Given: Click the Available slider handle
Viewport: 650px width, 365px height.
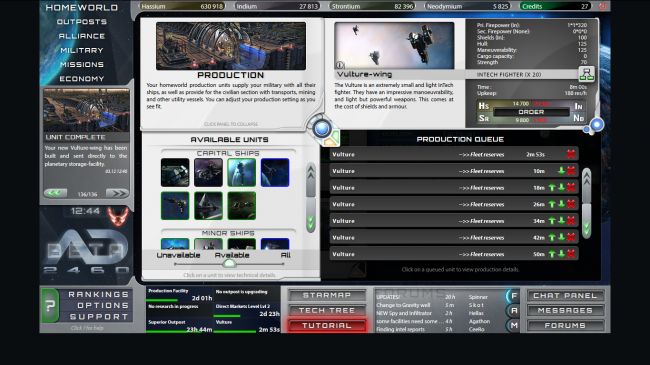Looking at the screenshot, I should click(229, 264).
